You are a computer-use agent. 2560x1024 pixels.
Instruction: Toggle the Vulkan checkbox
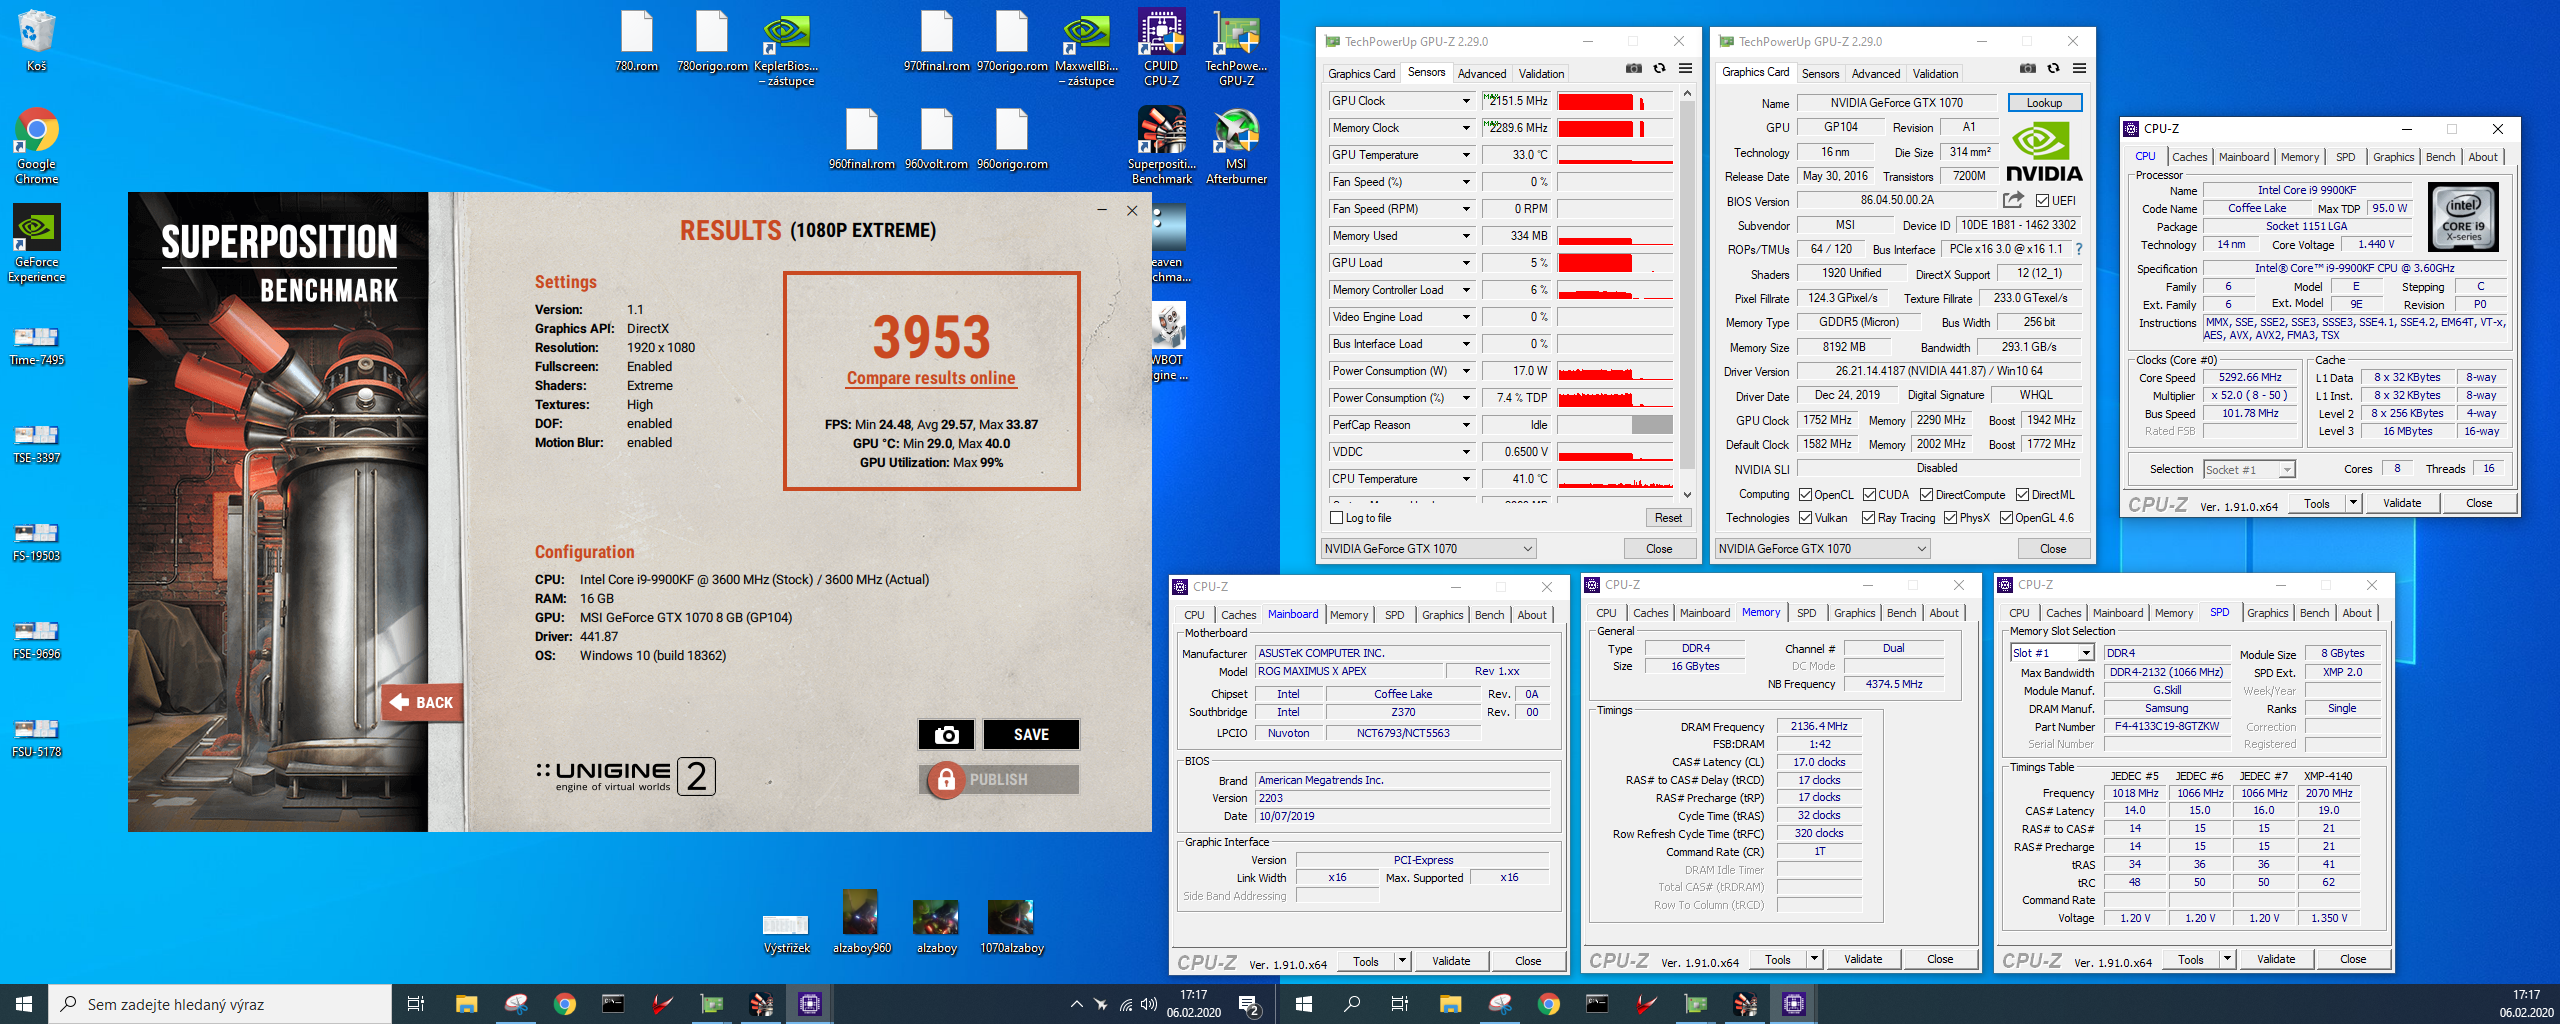point(1805,518)
